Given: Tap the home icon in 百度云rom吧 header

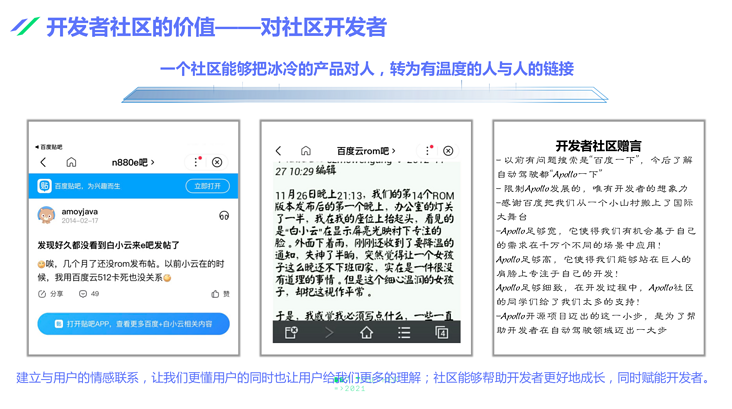Looking at the screenshot, I should click(305, 150).
